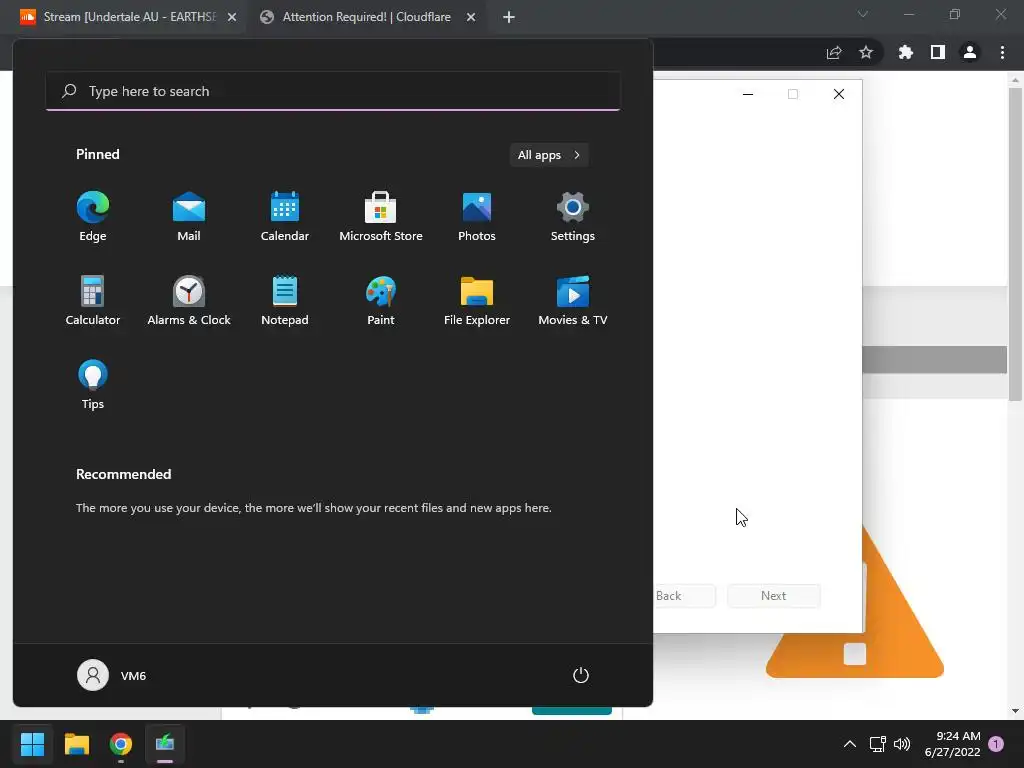Launch the Photos app

(477, 217)
